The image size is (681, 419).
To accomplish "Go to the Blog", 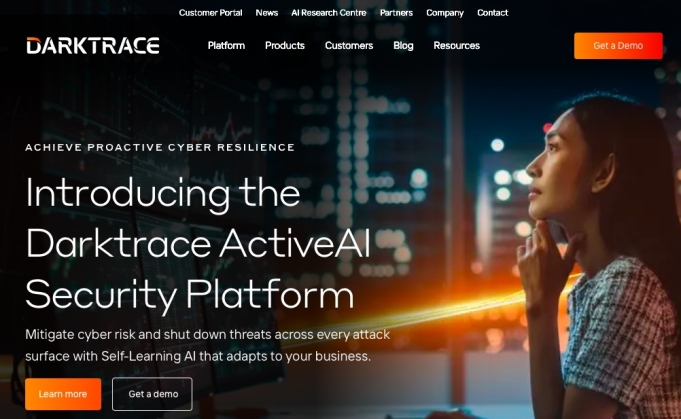I will (403, 46).
